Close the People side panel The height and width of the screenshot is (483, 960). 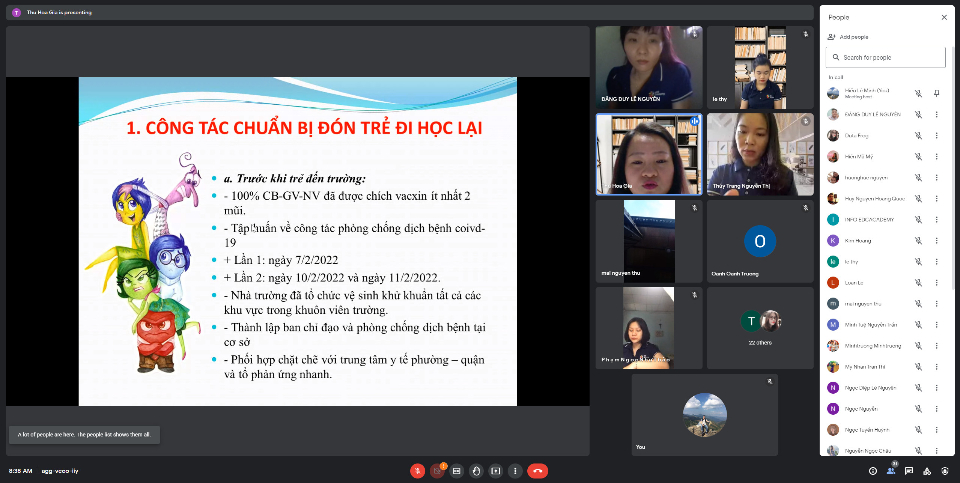[943, 17]
